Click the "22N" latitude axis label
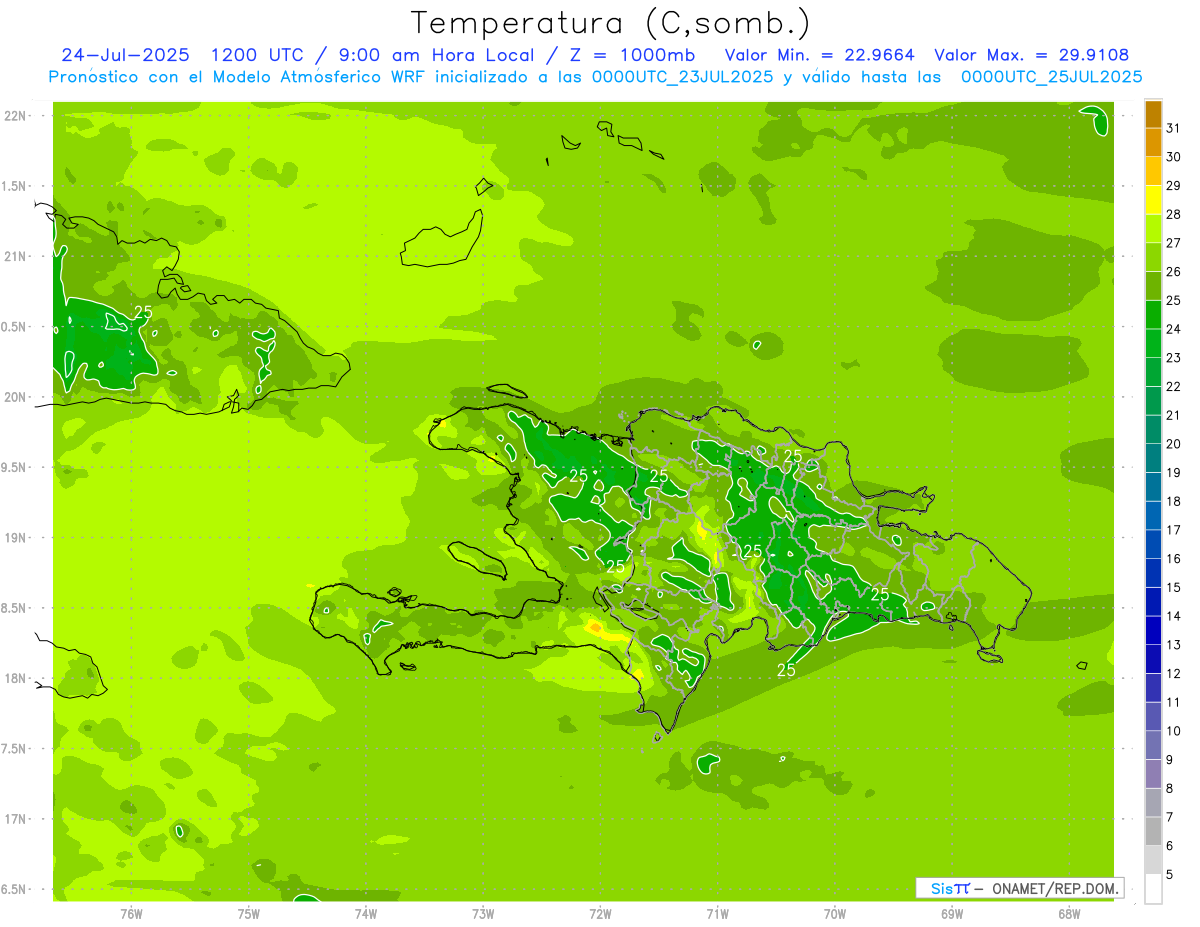This screenshot has width=1200, height=927. (x=16, y=115)
